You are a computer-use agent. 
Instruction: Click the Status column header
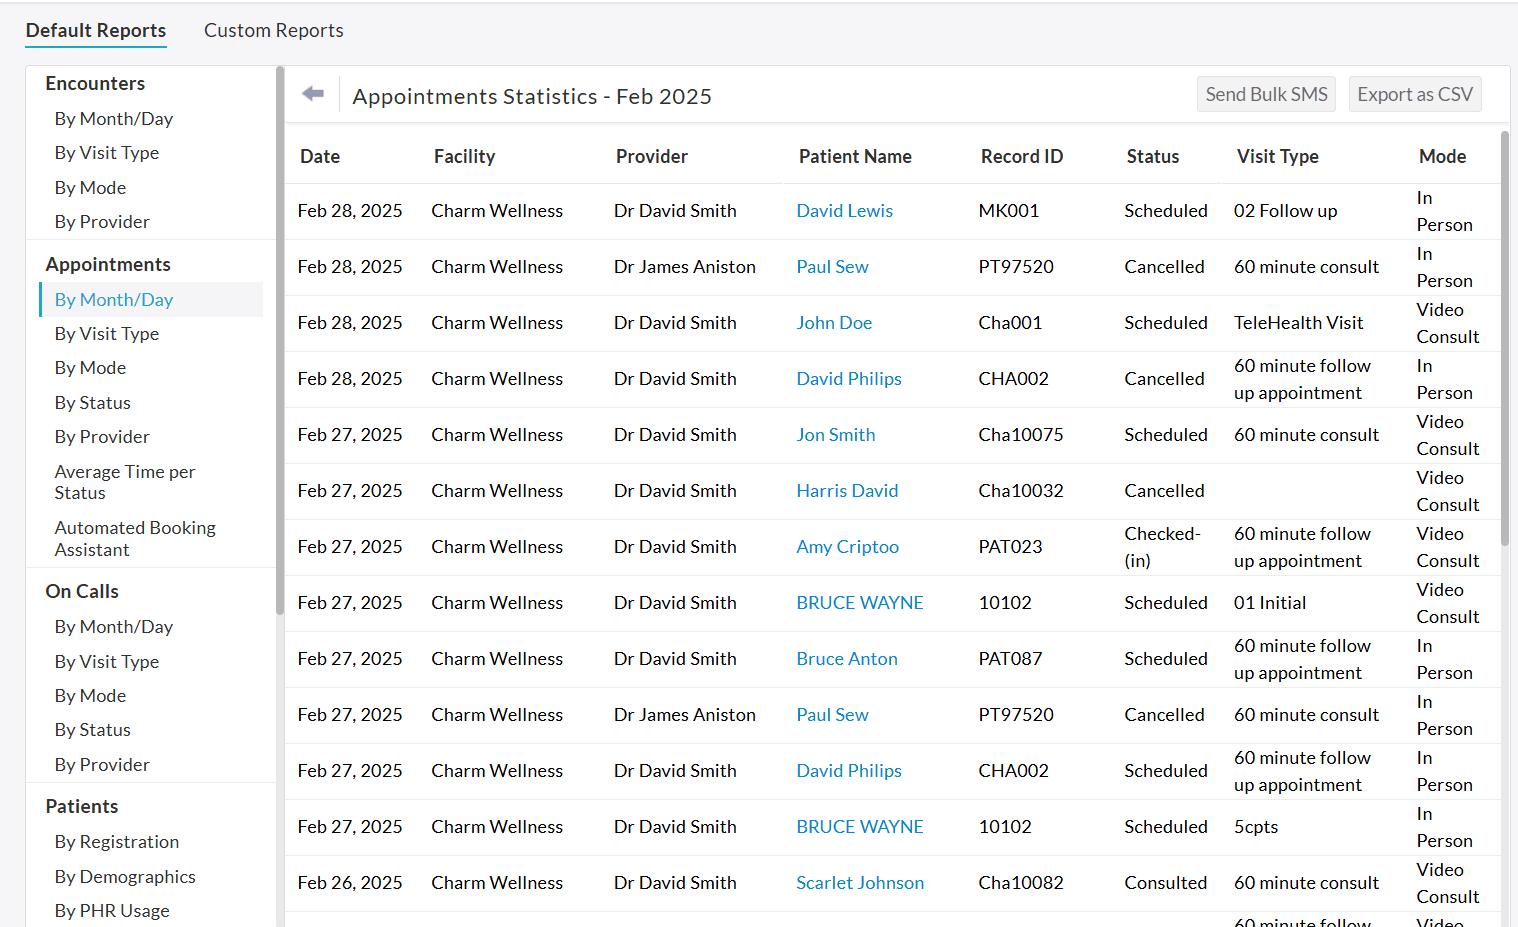coord(1152,157)
